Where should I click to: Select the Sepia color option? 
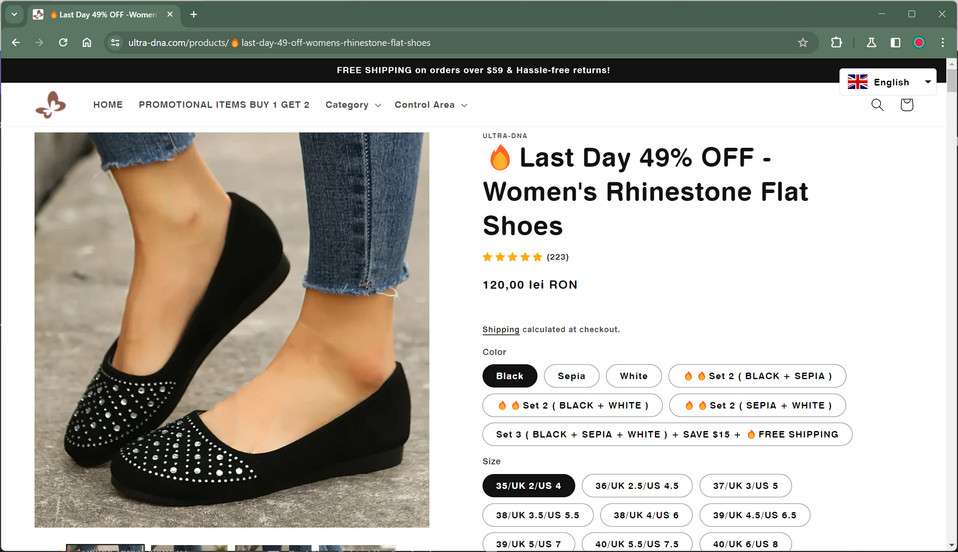[x=571, y=376]
